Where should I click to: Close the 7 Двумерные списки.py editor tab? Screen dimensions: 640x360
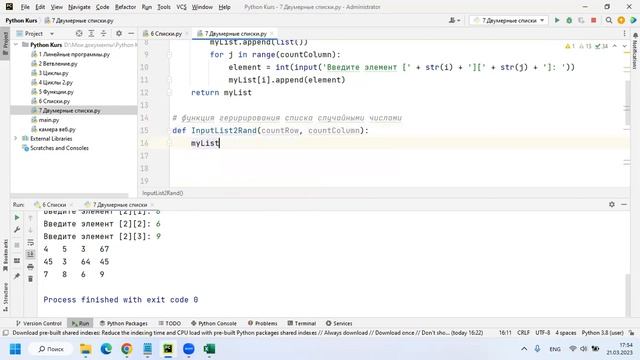tap(271, 33)
